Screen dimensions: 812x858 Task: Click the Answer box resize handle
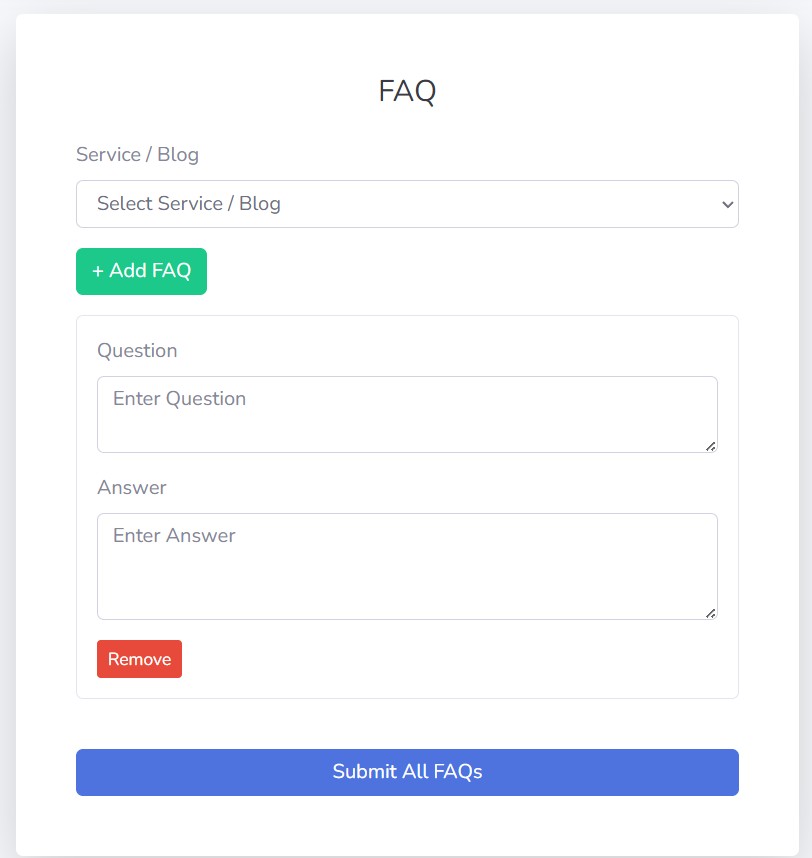(711, 613)
